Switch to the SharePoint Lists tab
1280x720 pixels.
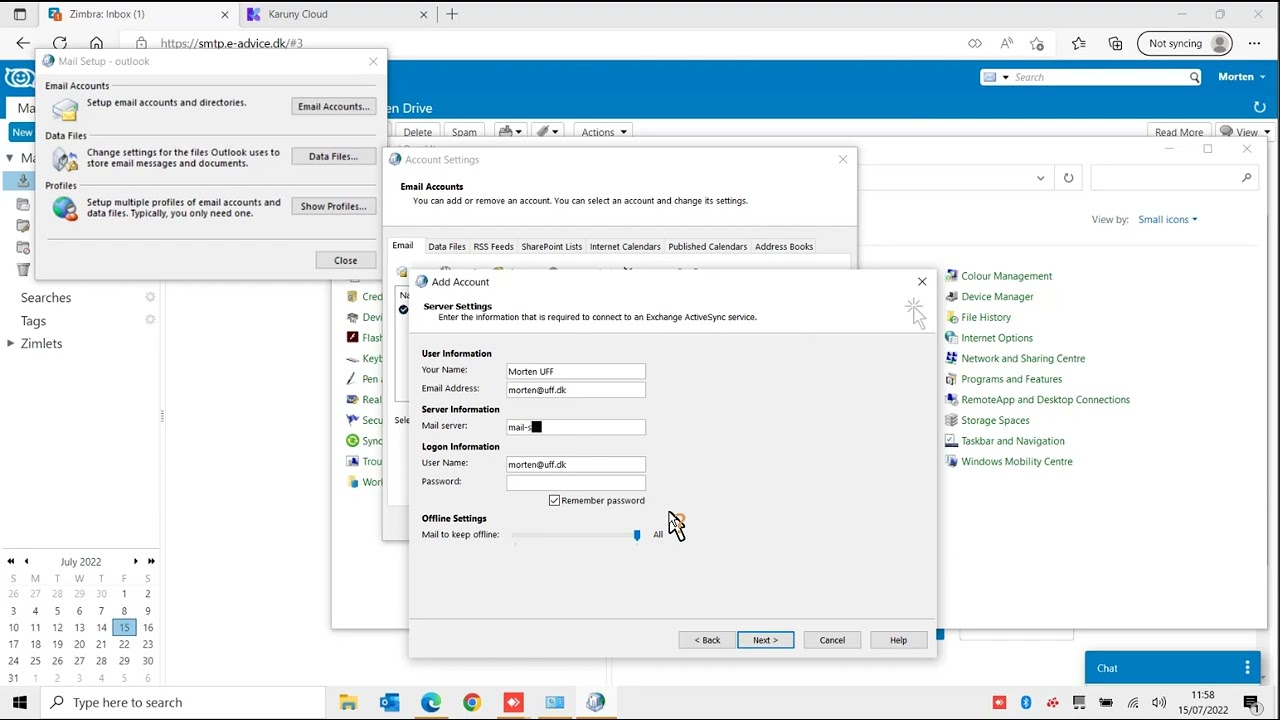tap(551, 247)
